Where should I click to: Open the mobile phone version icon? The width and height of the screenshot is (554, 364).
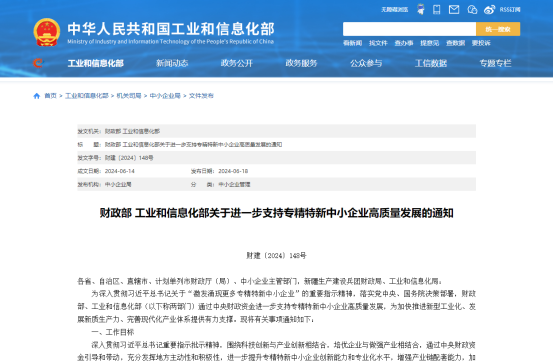coord(437,10)
